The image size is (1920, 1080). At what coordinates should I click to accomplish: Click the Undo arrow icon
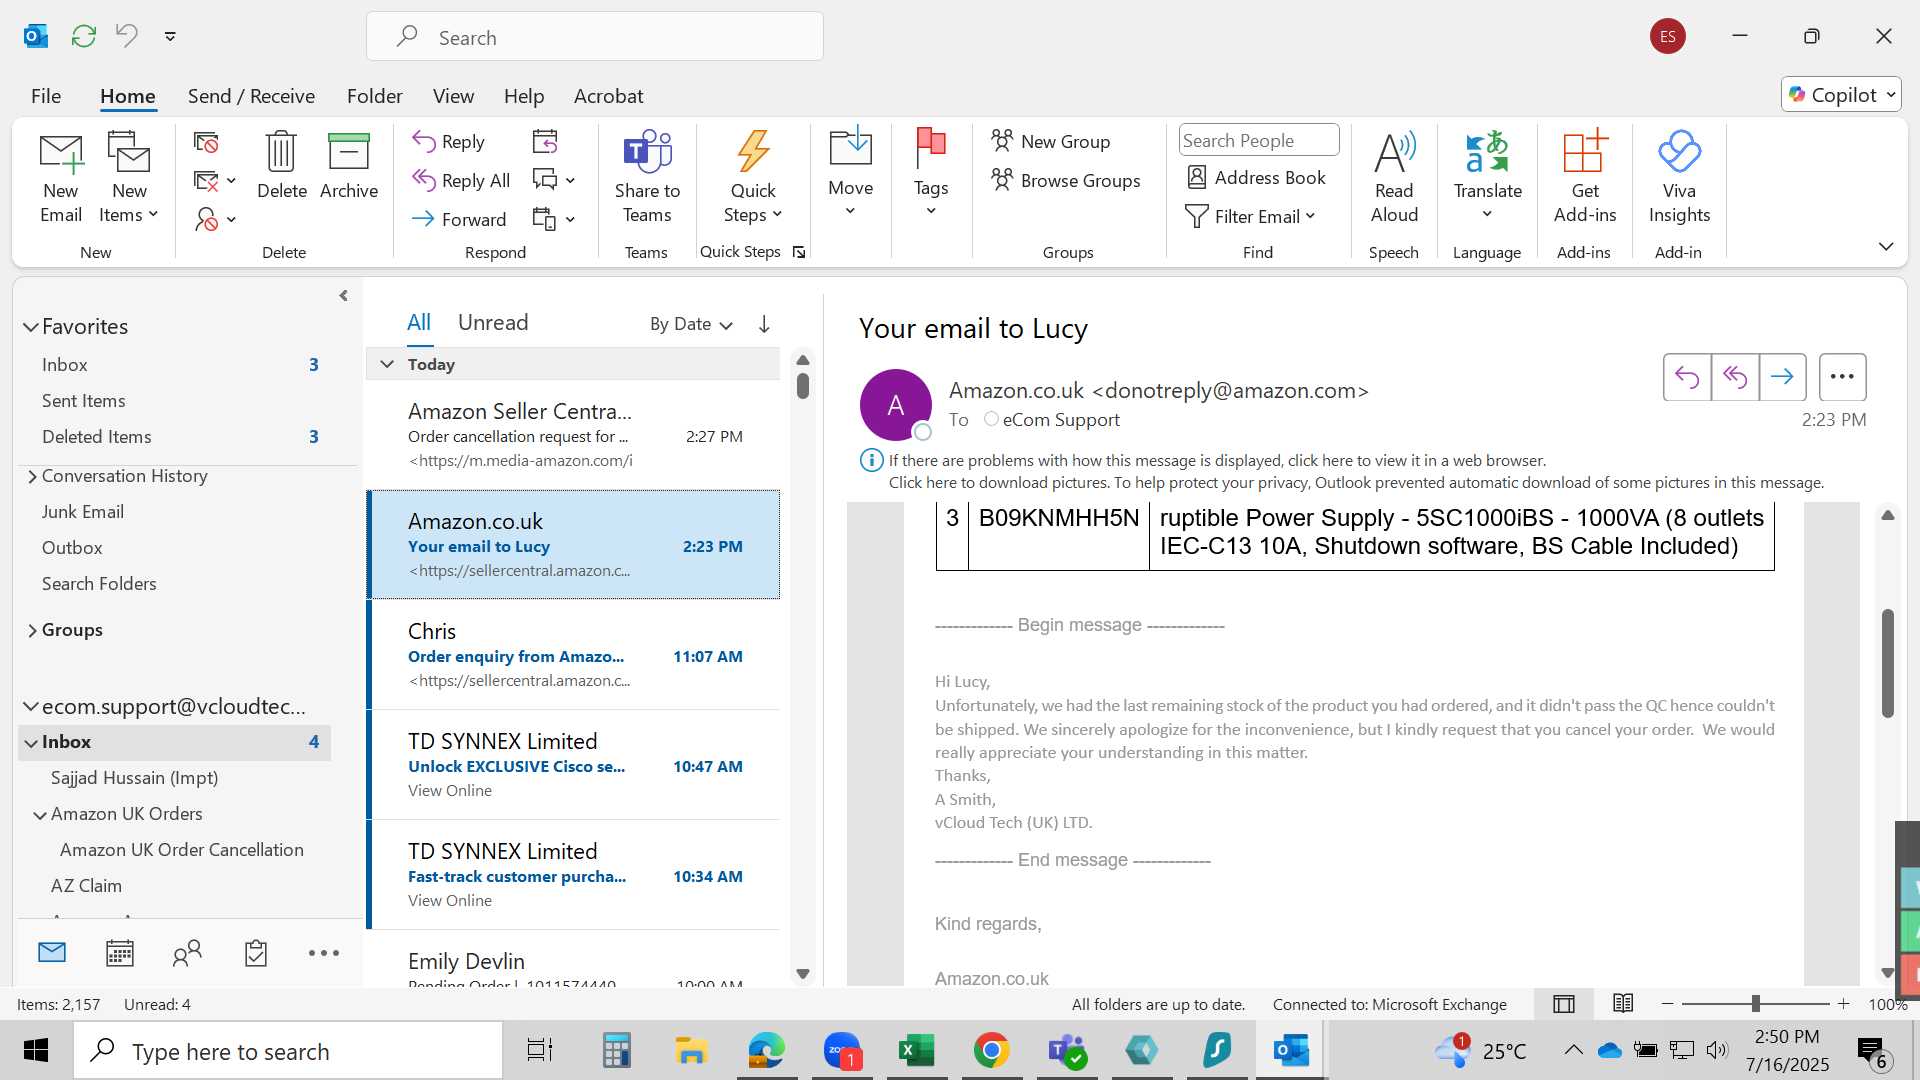point(127,36)
